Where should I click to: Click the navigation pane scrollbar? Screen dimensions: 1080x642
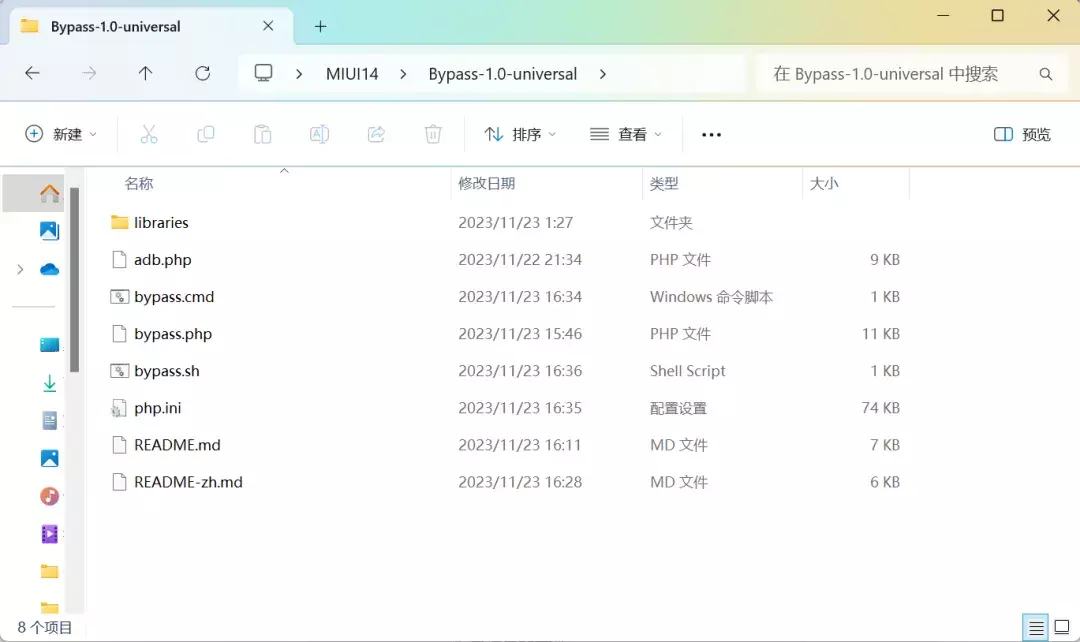(x=74, y=280)
